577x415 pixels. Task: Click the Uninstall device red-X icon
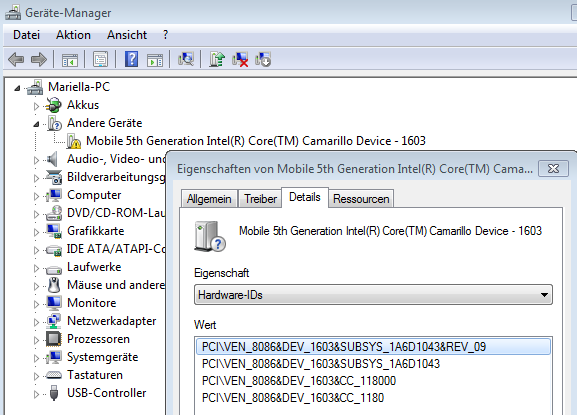click(x=240, y=59)
